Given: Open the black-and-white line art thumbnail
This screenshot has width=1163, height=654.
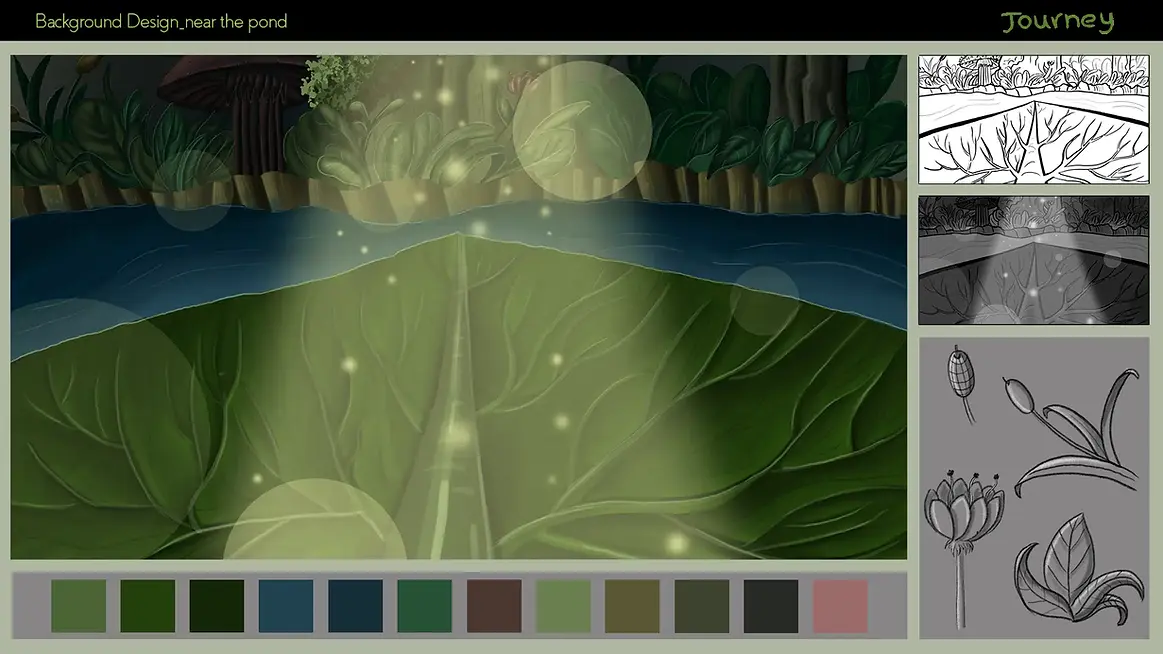Looking at the screenshot, I should tap(1034, 119).
